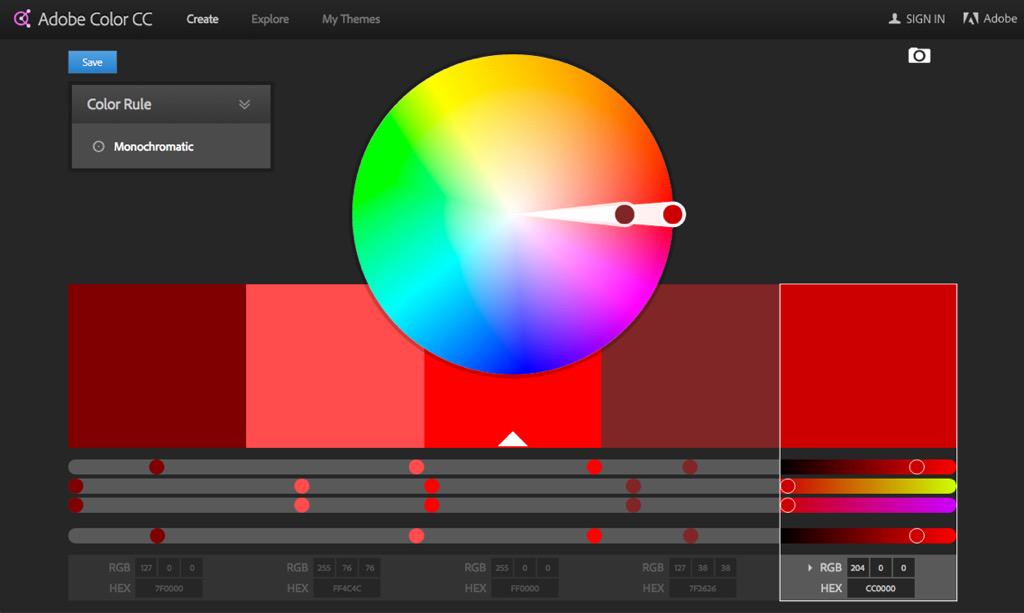This screenshot has width=1024, height=613.
Task: Click the HEX field reading FF4C4C
Action: 347,588
